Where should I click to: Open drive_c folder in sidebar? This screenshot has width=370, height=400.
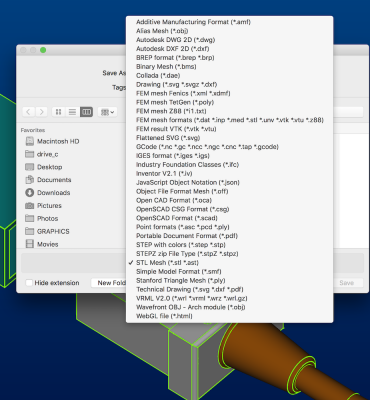coord(43,154)
